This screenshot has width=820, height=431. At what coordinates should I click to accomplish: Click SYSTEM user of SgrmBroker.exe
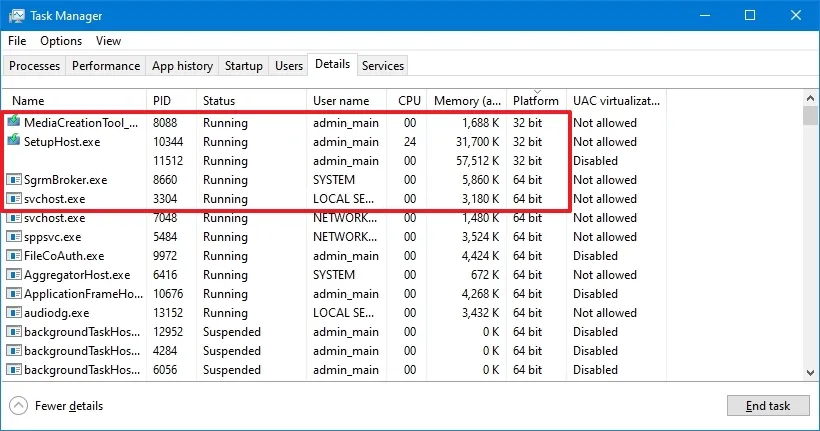[x=334, y=180]
